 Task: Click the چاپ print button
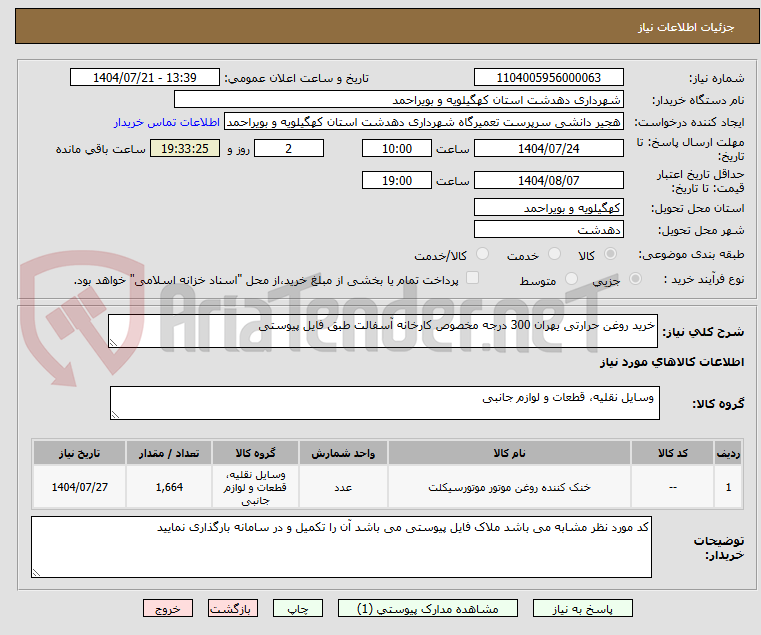click(x=298, y=608)
